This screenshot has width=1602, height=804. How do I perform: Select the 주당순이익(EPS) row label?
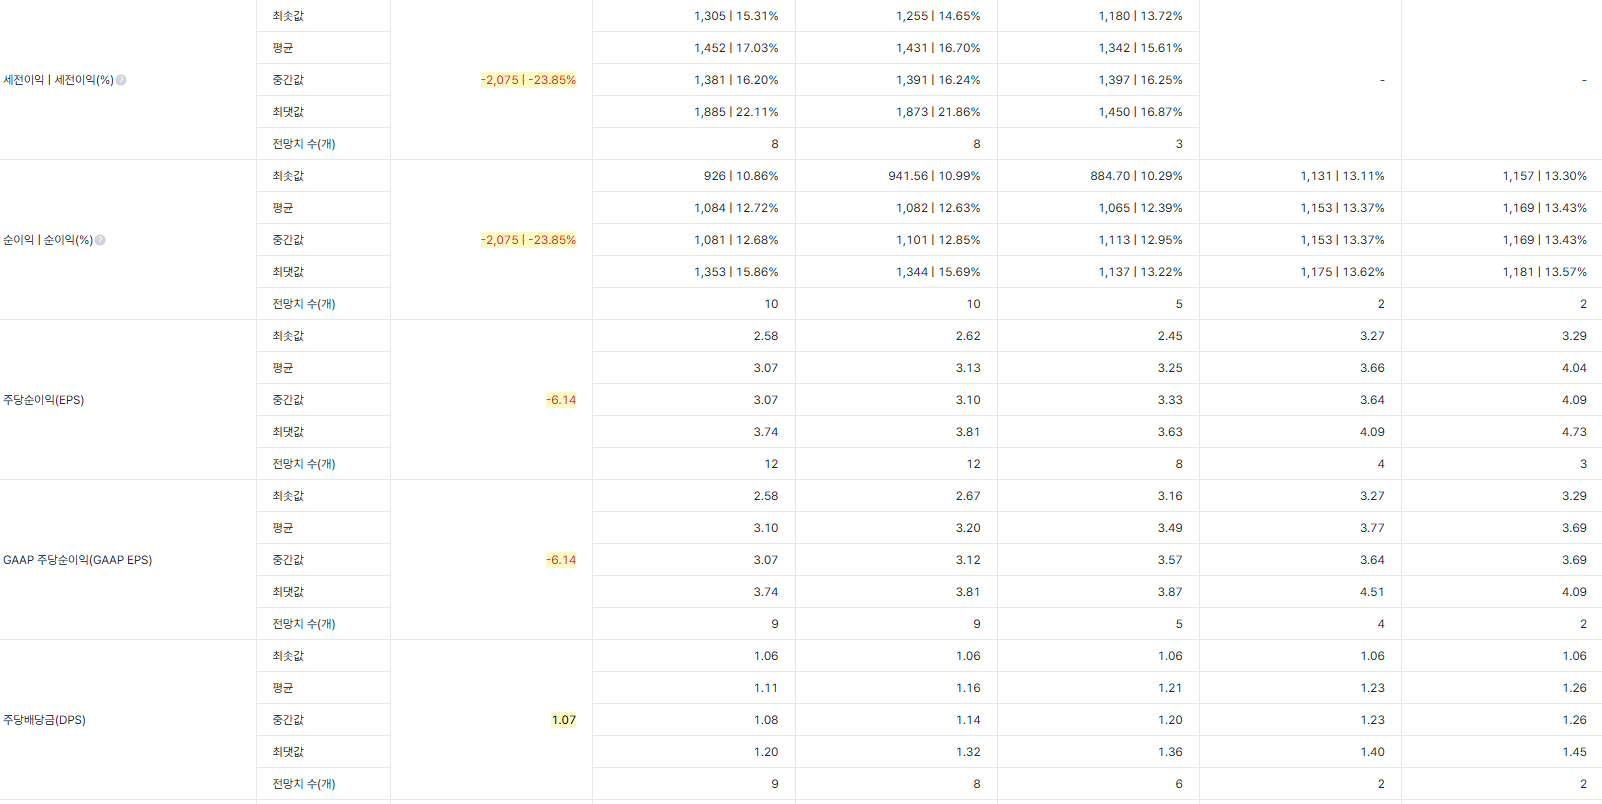[44, 400]
